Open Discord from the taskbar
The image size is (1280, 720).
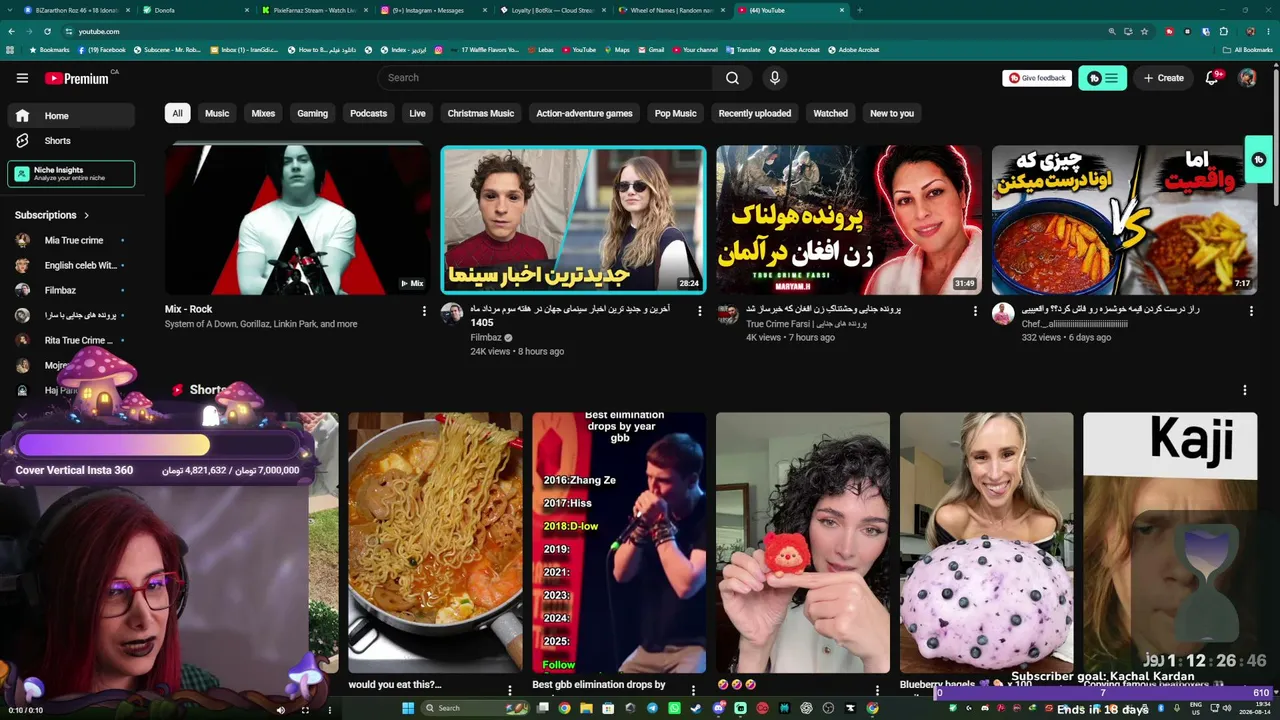pos(718,708)
